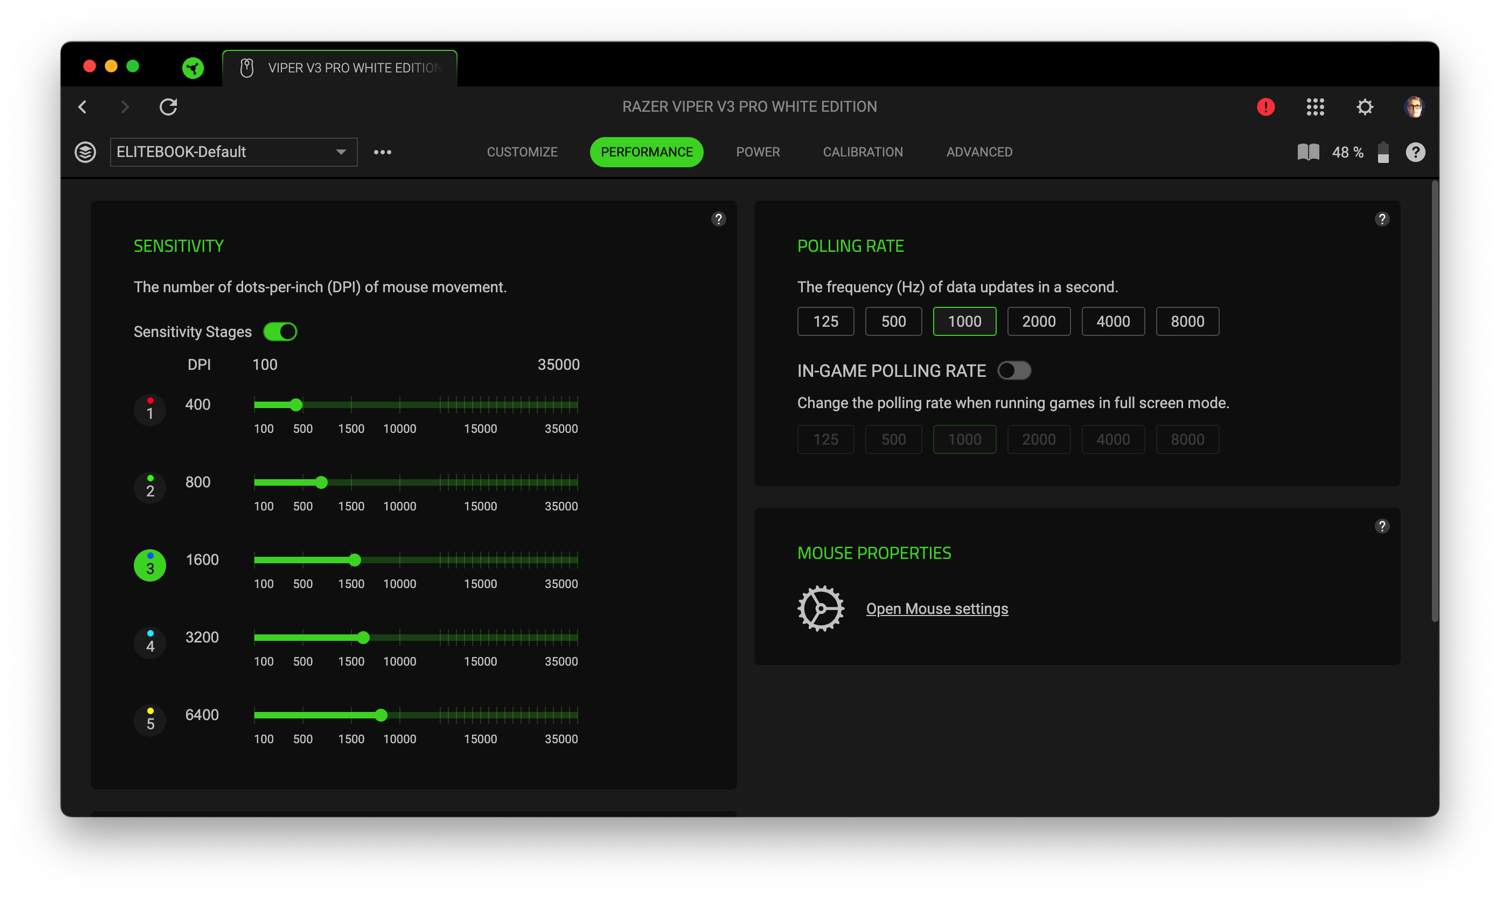This screenshot has width=1500, height=897.
Task: Open Synapse settings gear icon
Action: point(1365,107)
